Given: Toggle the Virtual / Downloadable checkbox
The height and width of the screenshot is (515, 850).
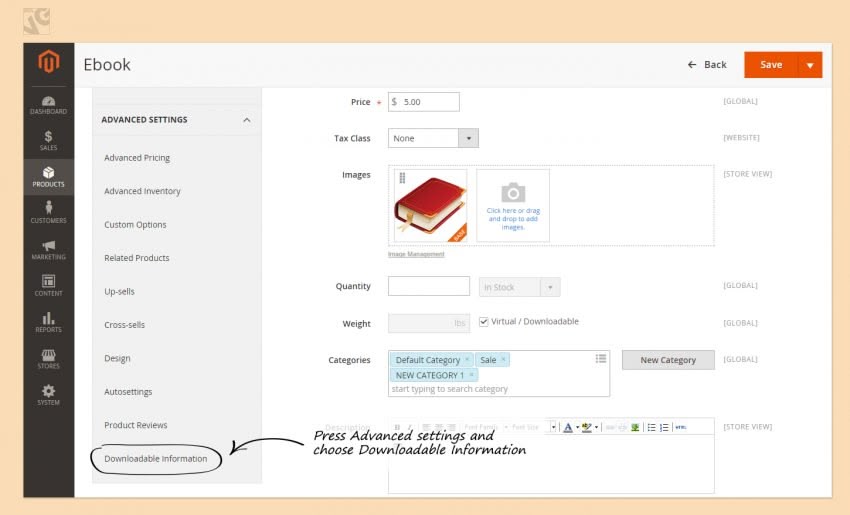Looking at the screenshot, I should click(x=484, y=321).
